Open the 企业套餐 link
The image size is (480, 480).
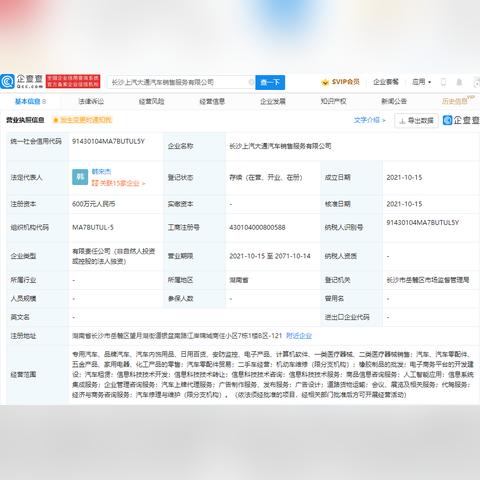(x=386, y=82)
